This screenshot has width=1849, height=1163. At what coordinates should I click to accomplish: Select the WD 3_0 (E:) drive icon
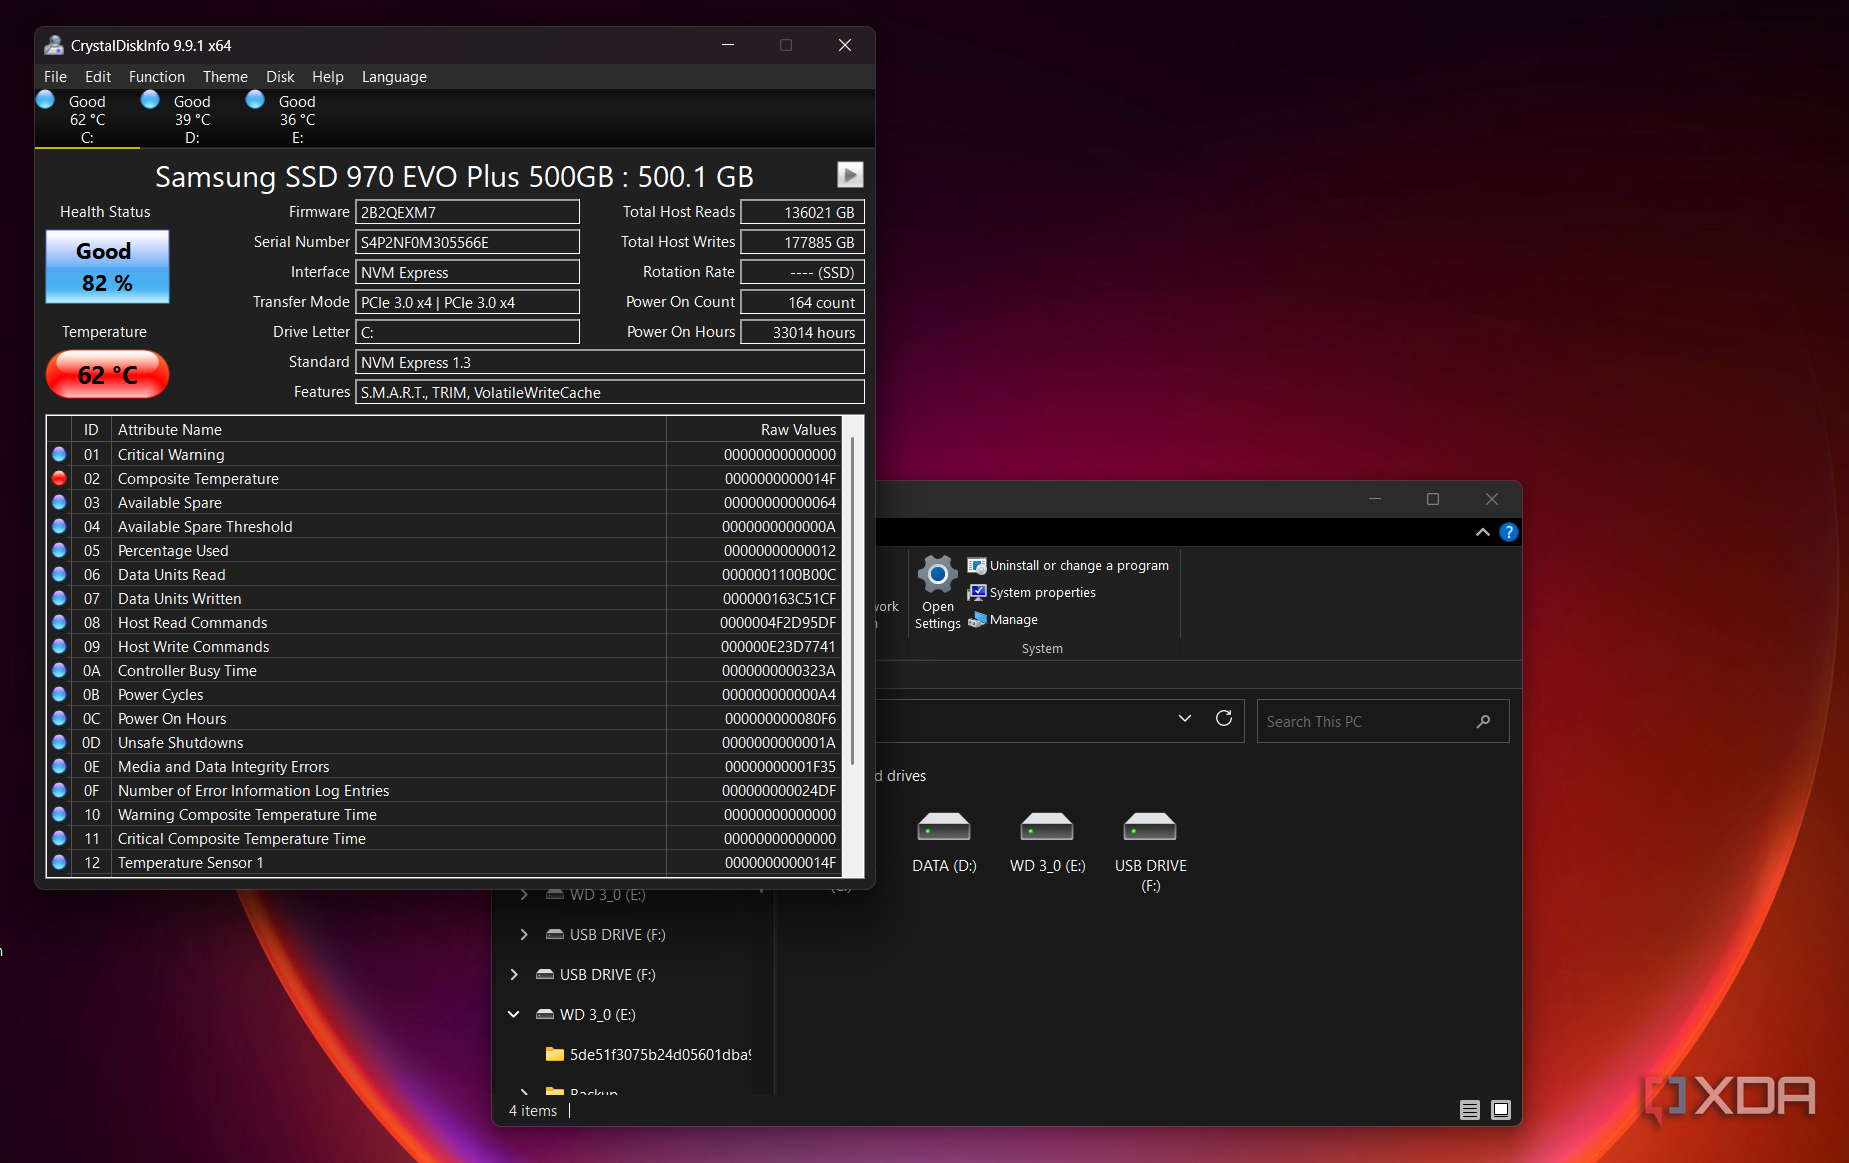(x=1047, y=827)
